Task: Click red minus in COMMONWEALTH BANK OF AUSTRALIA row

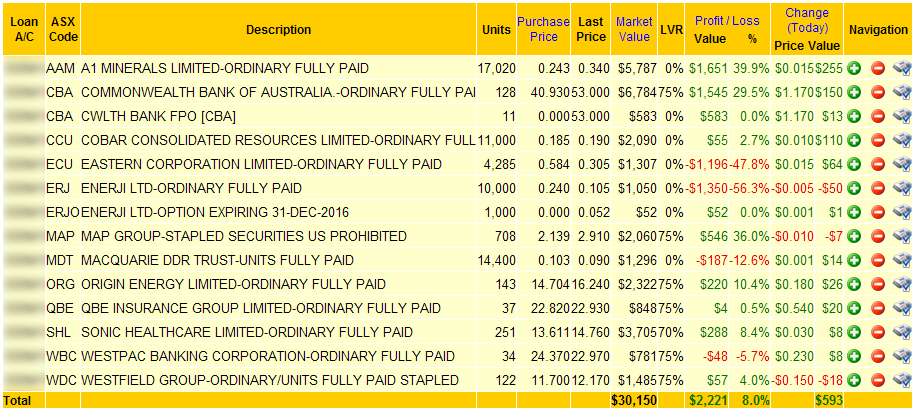Action: coord(878,92)
